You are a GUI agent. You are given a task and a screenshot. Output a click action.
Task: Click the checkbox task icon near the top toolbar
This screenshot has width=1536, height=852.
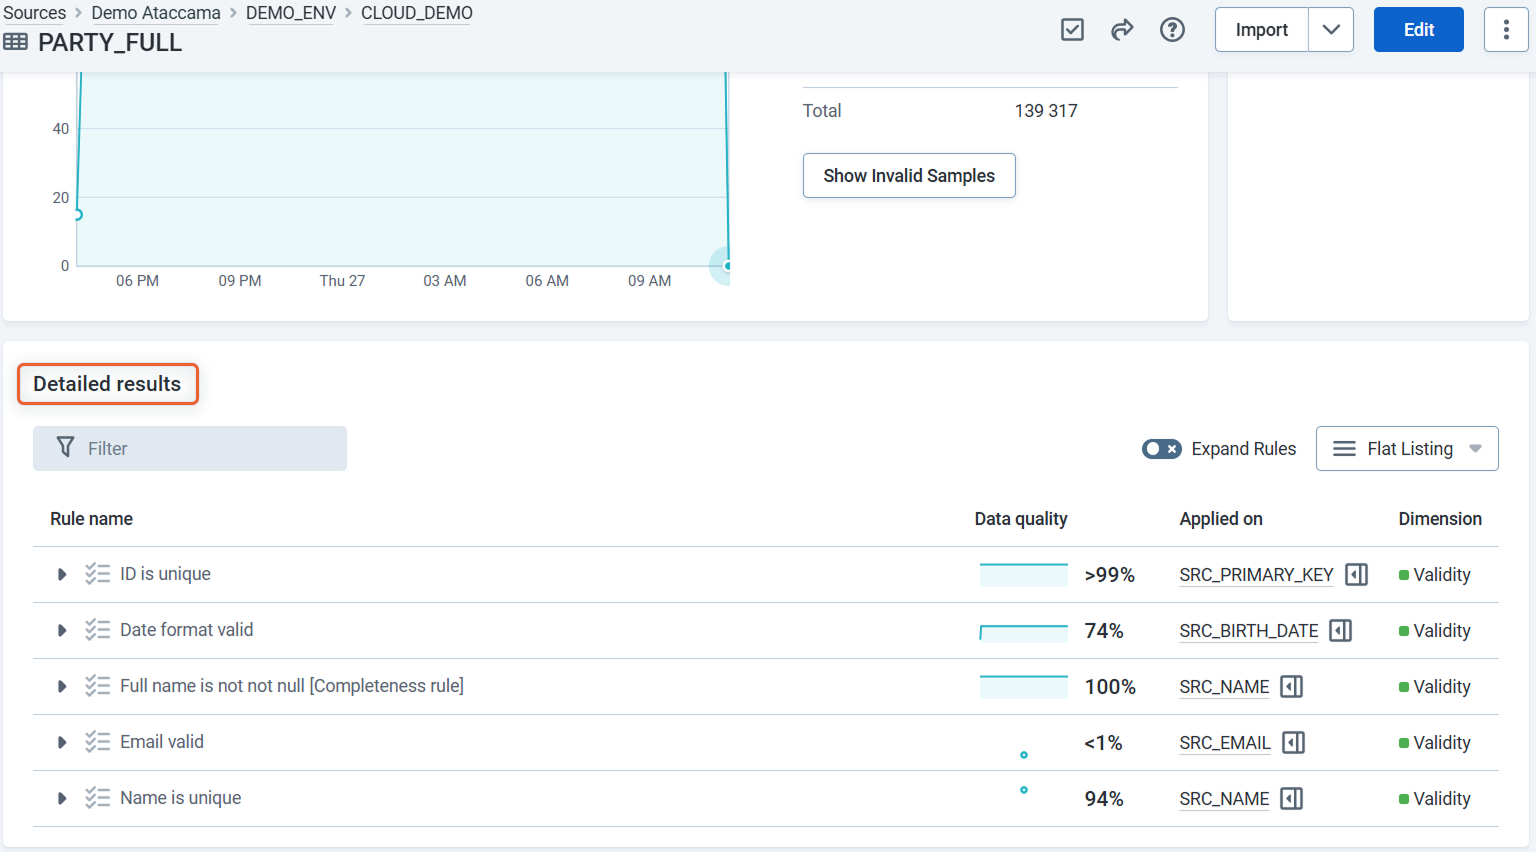click(x=1072, y=29)
